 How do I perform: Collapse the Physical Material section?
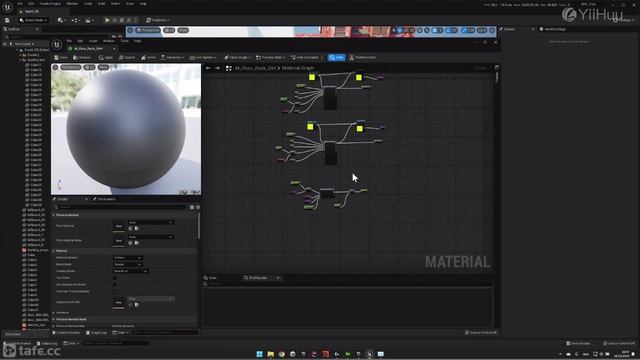(54, 215)
